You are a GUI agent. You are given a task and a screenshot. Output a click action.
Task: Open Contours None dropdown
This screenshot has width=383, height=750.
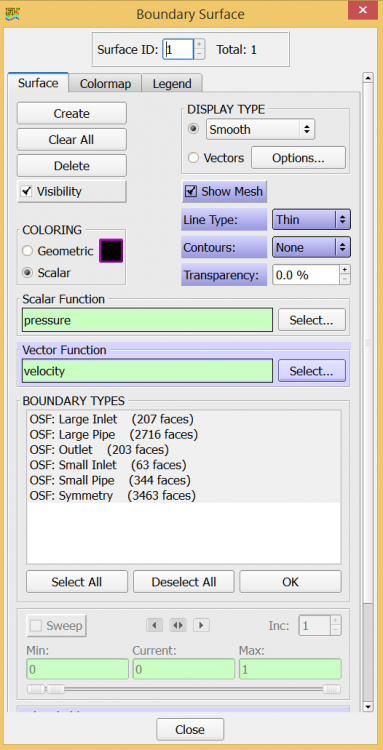coord(311,247)
